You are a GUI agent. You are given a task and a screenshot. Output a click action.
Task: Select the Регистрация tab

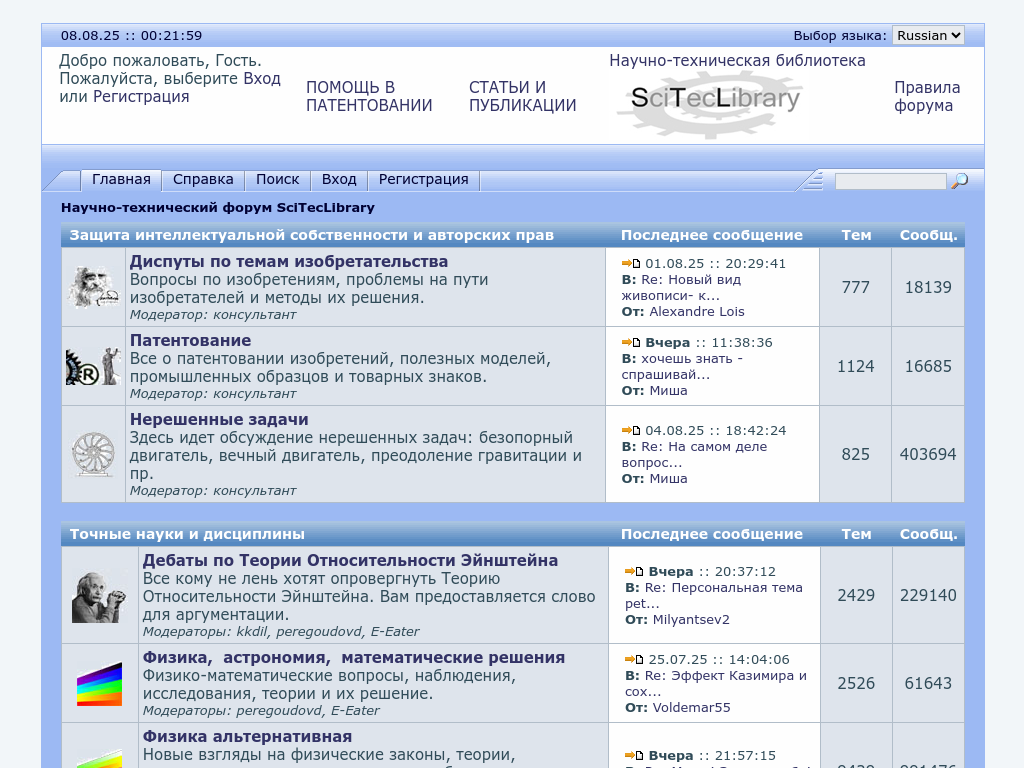(x=423, y=180)
